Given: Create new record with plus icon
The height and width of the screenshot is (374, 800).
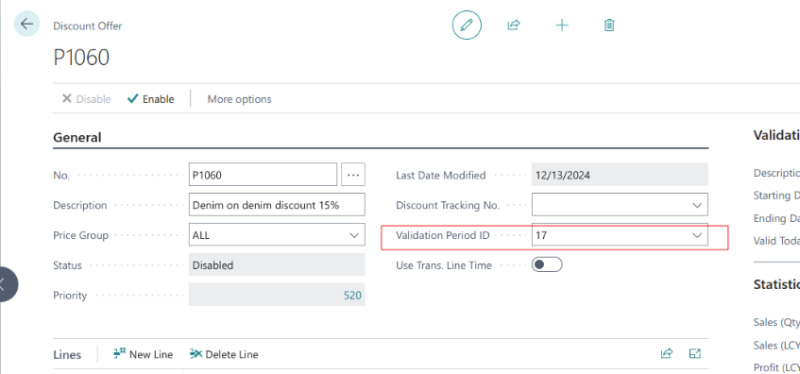Looking at the screenshot, I should click(562, 25).
